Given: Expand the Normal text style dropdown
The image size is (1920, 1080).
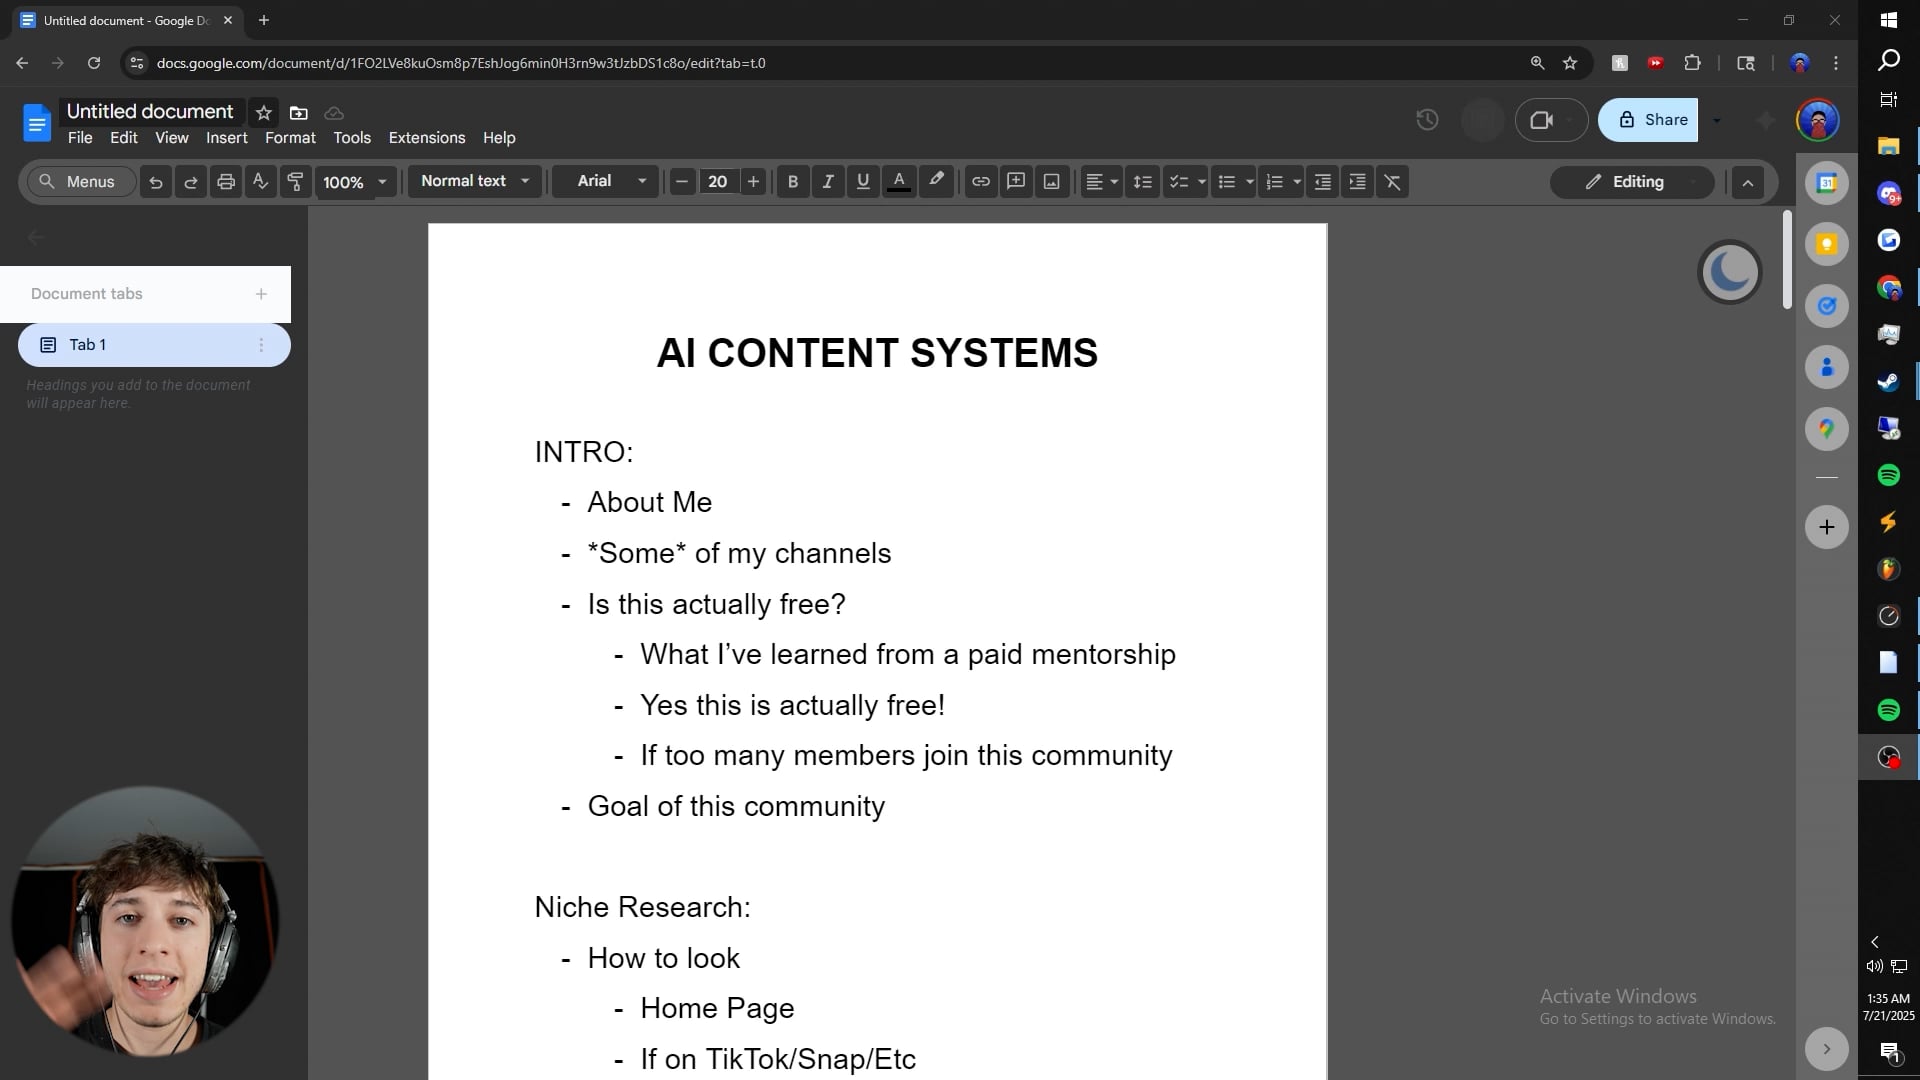Looking at the screenshot, I should tap(474, 181).
